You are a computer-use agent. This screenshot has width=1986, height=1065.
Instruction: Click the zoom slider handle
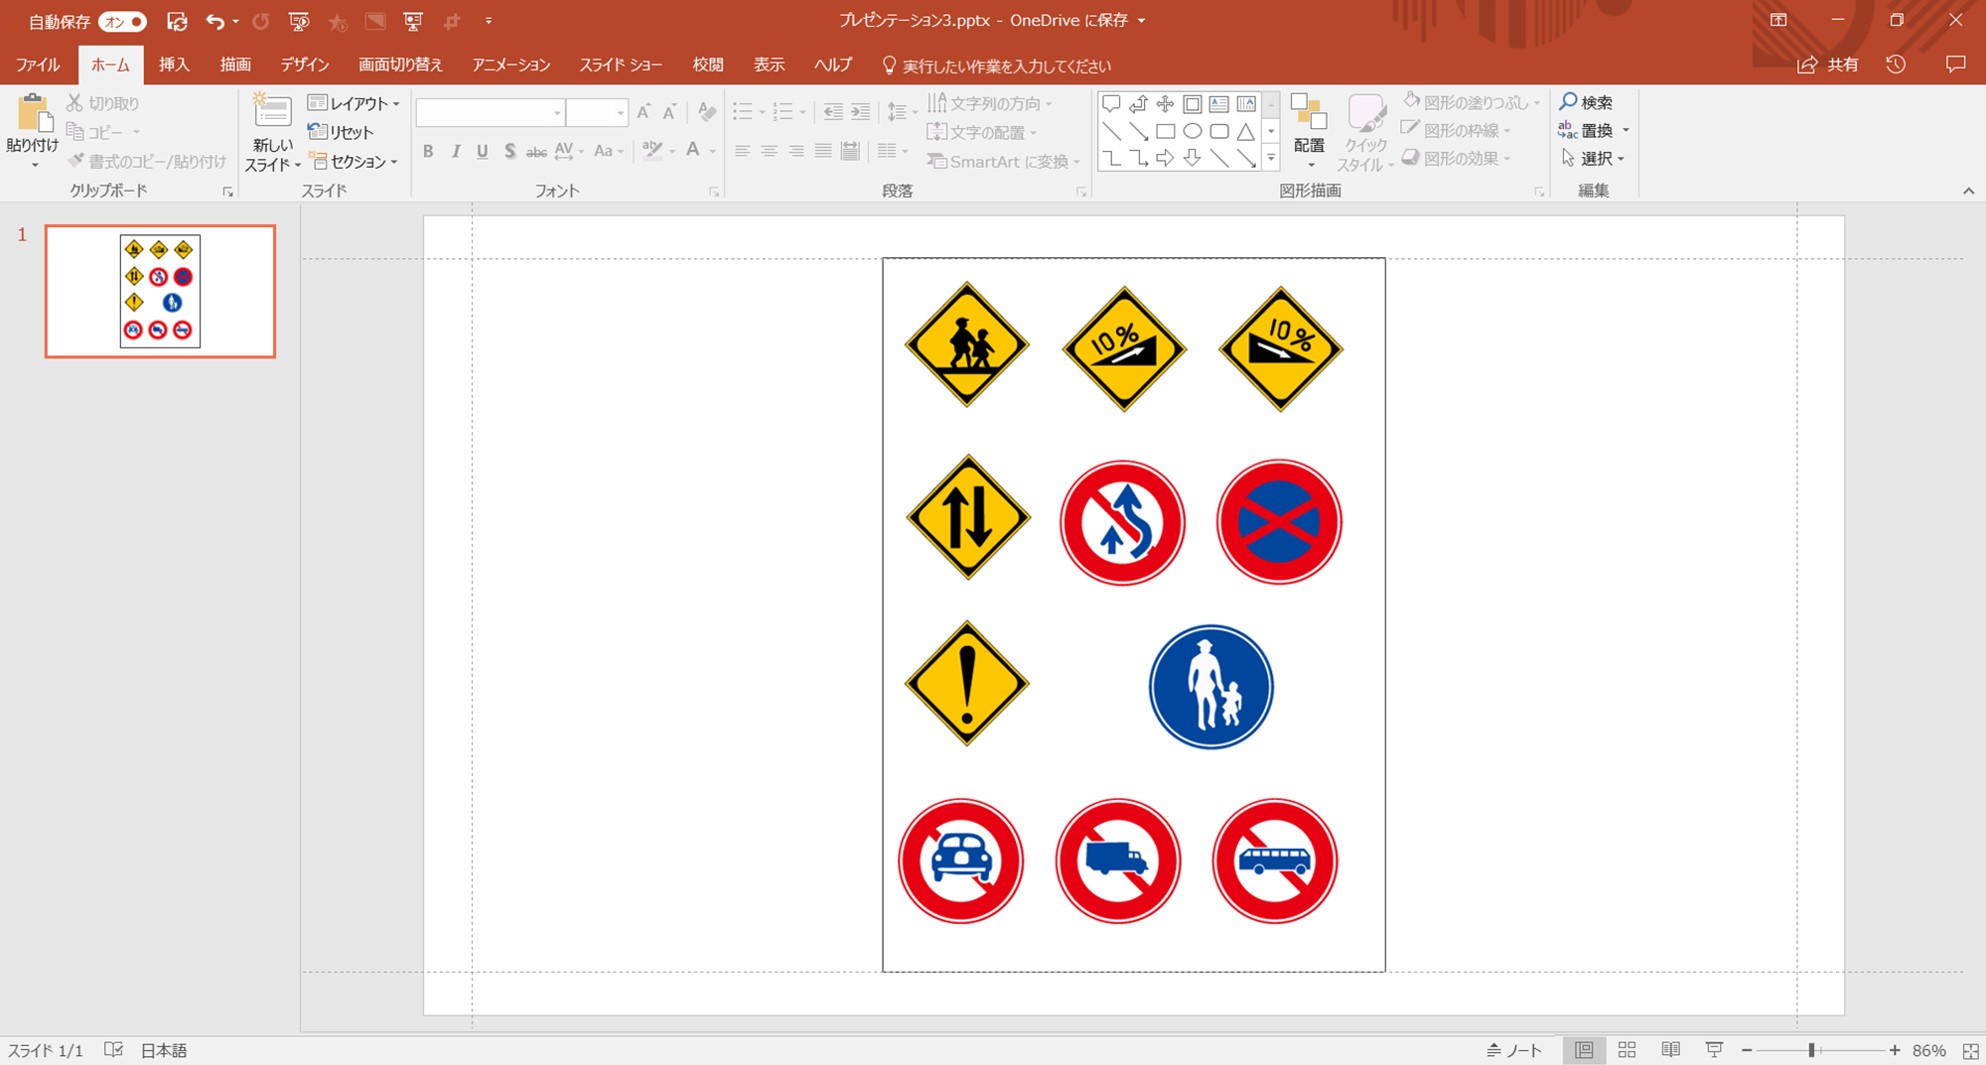click(1811, 1050)
